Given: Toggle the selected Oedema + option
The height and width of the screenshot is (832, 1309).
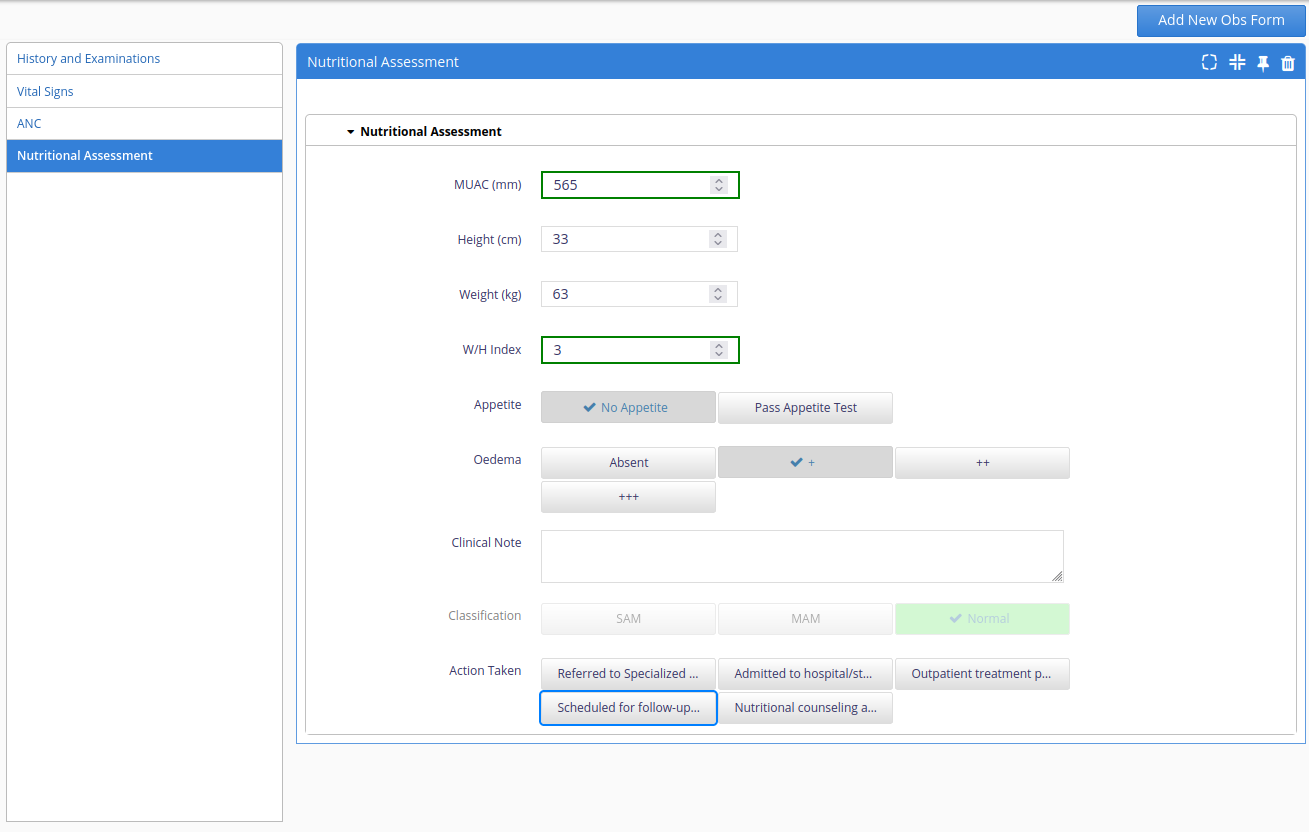Looking at the screenshot, I should click(x=805, y=462).
